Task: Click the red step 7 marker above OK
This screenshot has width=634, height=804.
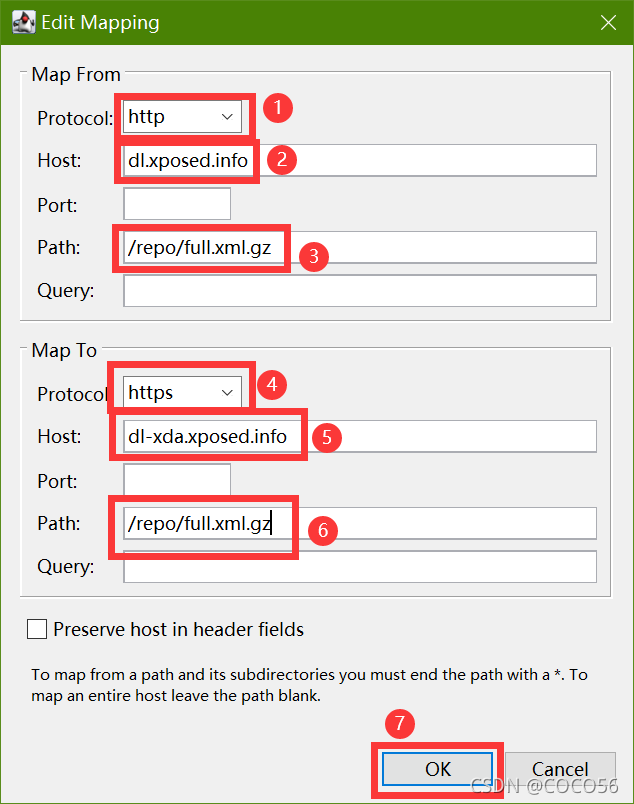Action: (x=400, y=723)
